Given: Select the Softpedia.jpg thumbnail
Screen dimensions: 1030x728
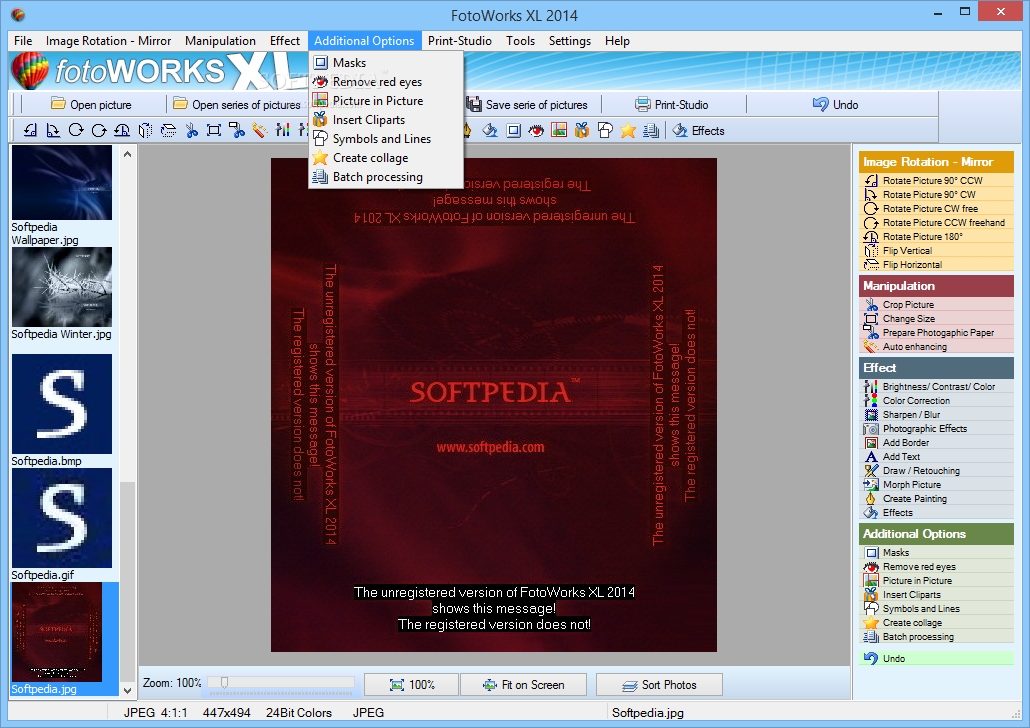Looking at the screenshot, I should [57, 632].
